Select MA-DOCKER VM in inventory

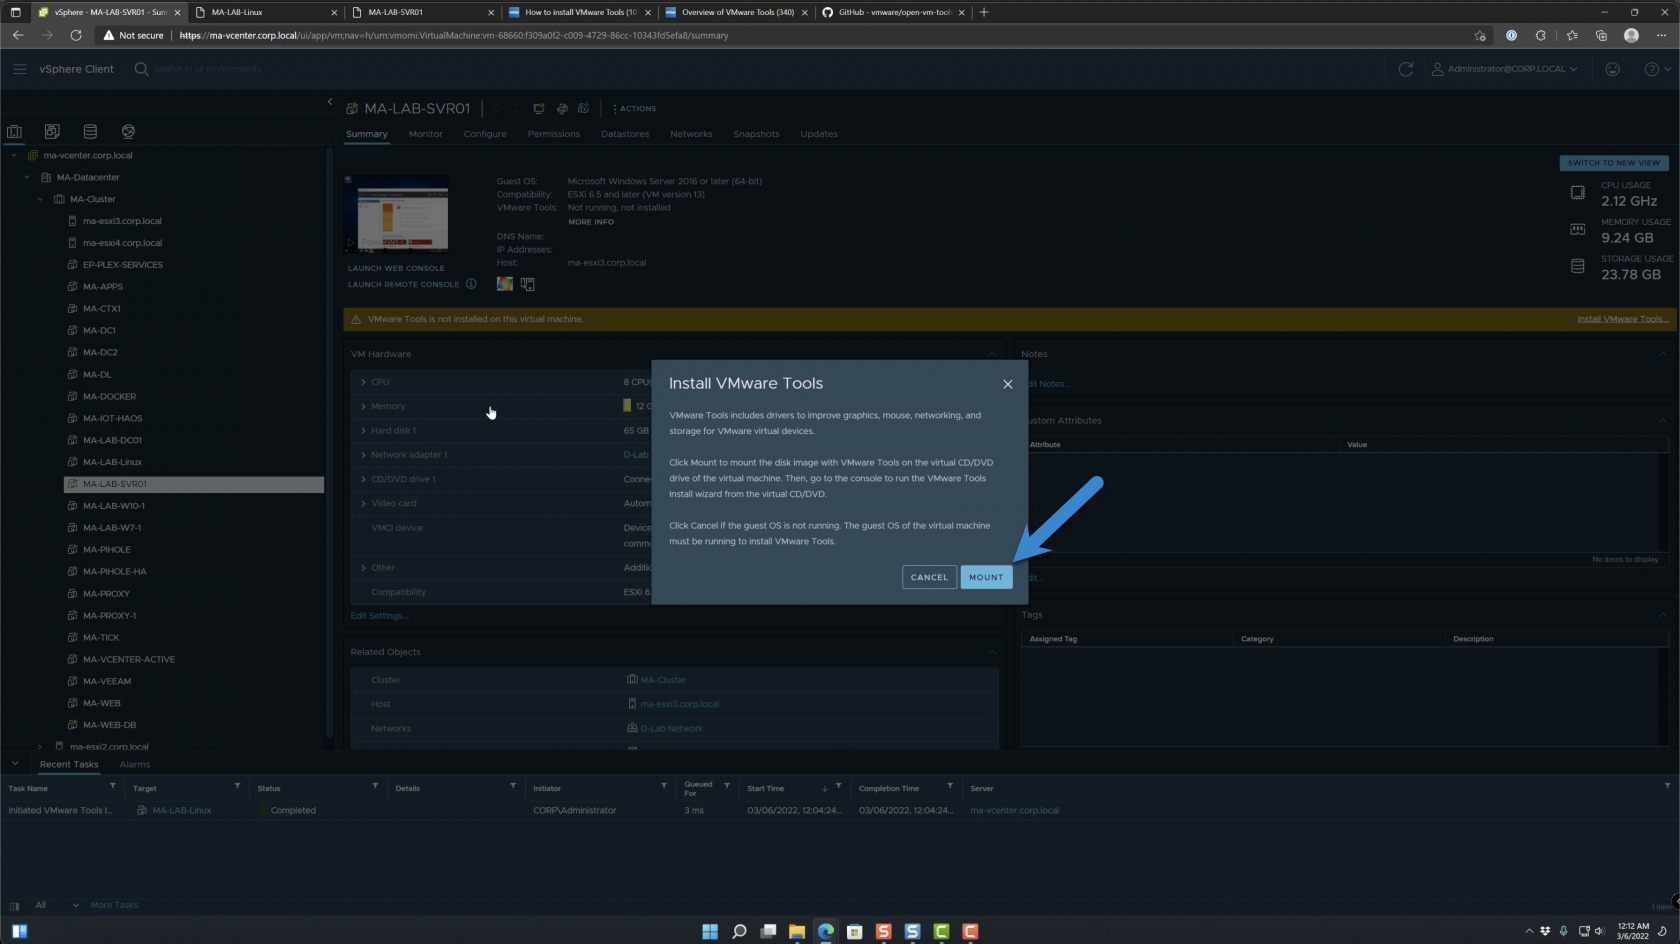click(x=109, y=396)
